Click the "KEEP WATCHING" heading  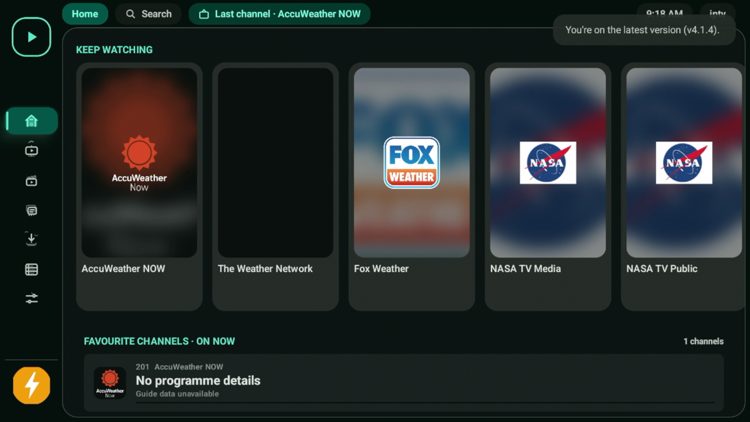click(x=114, y=50)
